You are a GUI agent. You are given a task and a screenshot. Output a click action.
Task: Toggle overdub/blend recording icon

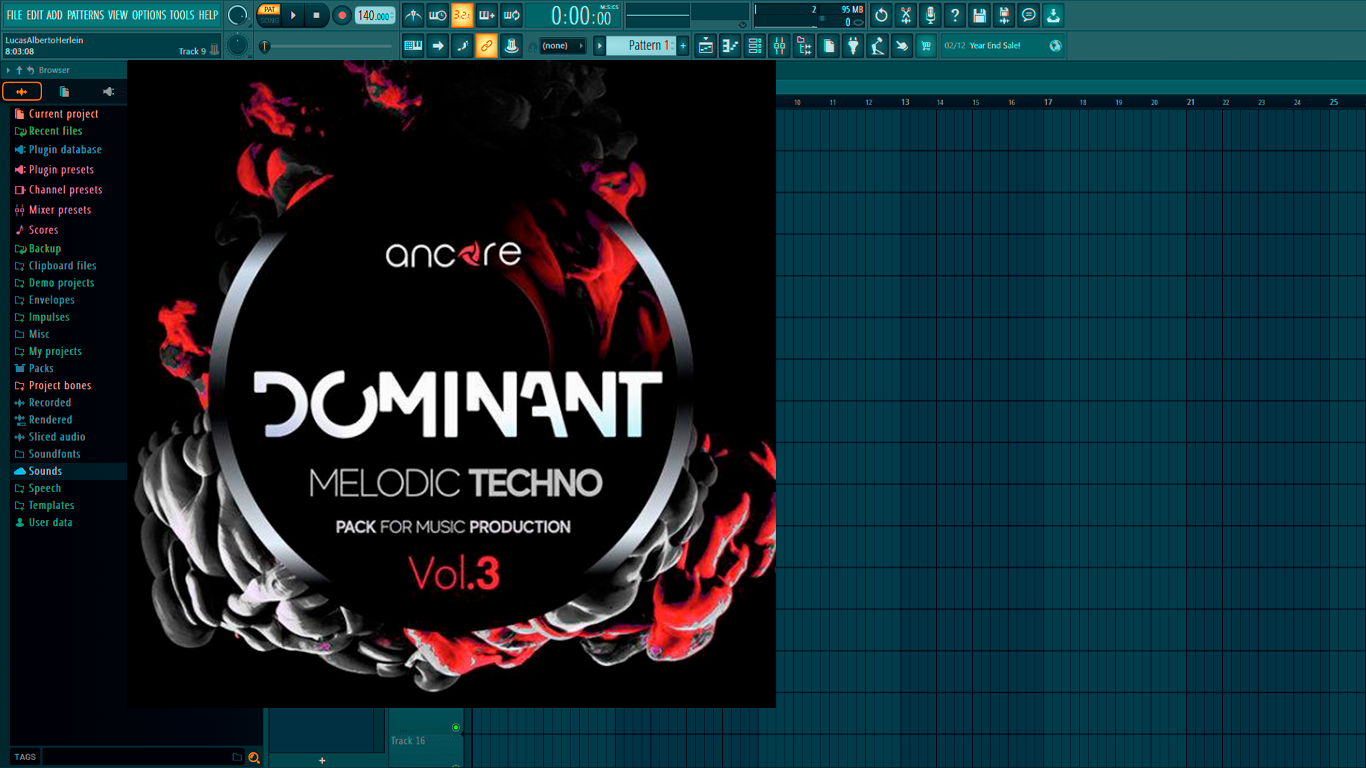(x=487, y=15)
